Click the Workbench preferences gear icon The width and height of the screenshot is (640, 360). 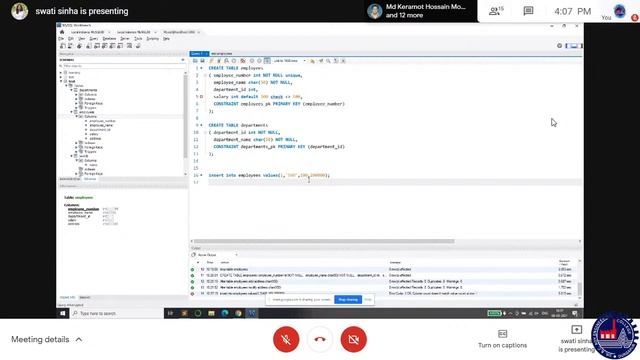coord(560,46)
